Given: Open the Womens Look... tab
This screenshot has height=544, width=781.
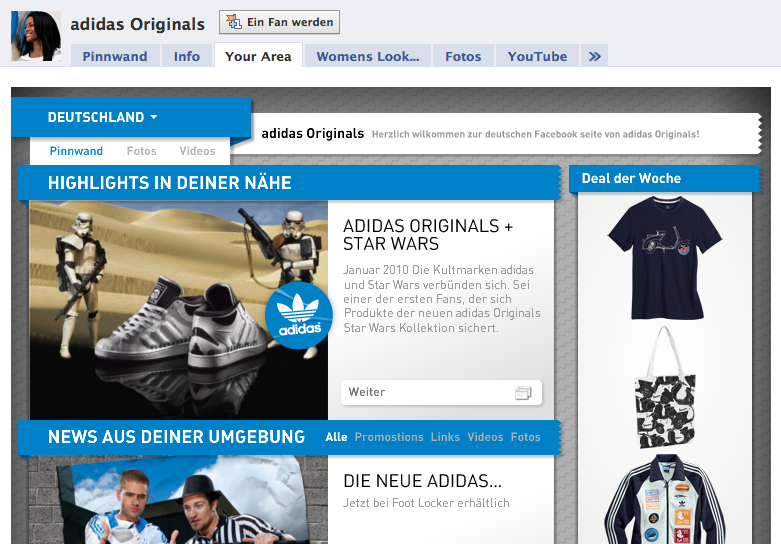Looking at the screenshot, I should tap(368, 56).
